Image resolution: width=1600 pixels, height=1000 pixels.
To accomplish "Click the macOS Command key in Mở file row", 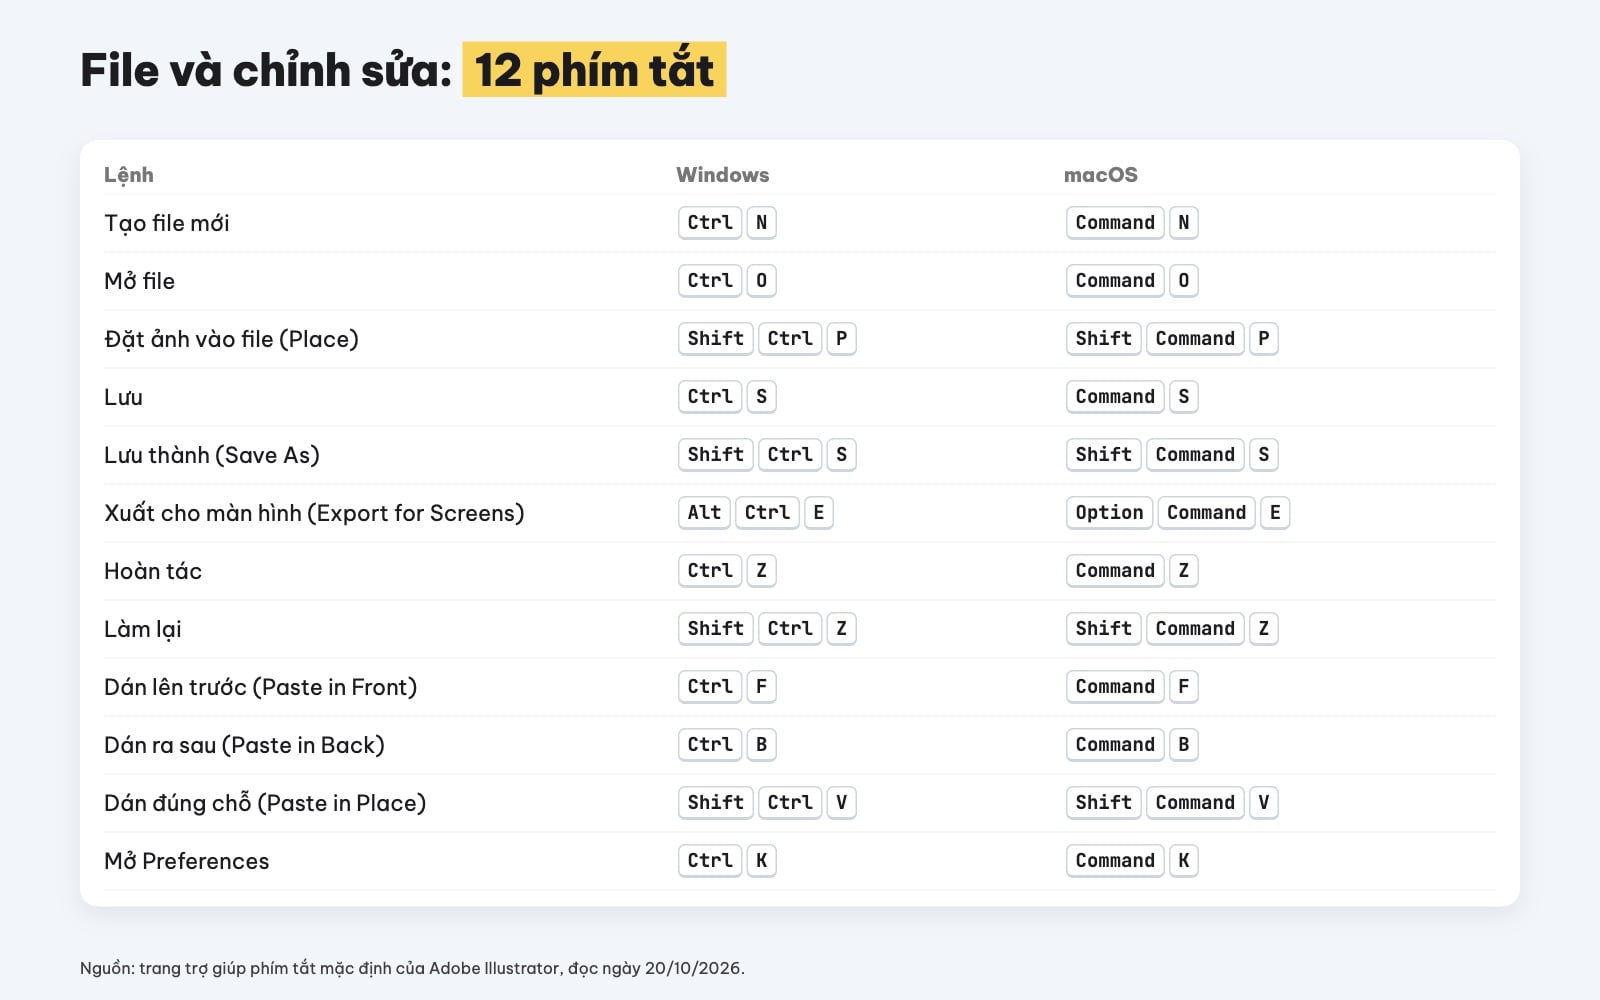I will tap(1115, 281).
